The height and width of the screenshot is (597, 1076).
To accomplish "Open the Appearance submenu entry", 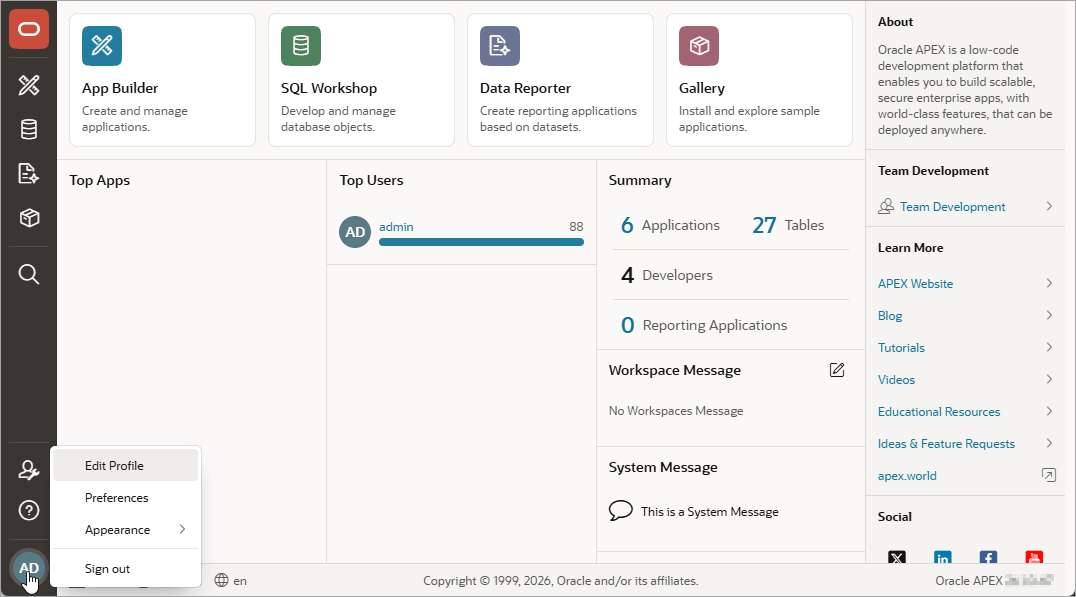I will (126, 530).
